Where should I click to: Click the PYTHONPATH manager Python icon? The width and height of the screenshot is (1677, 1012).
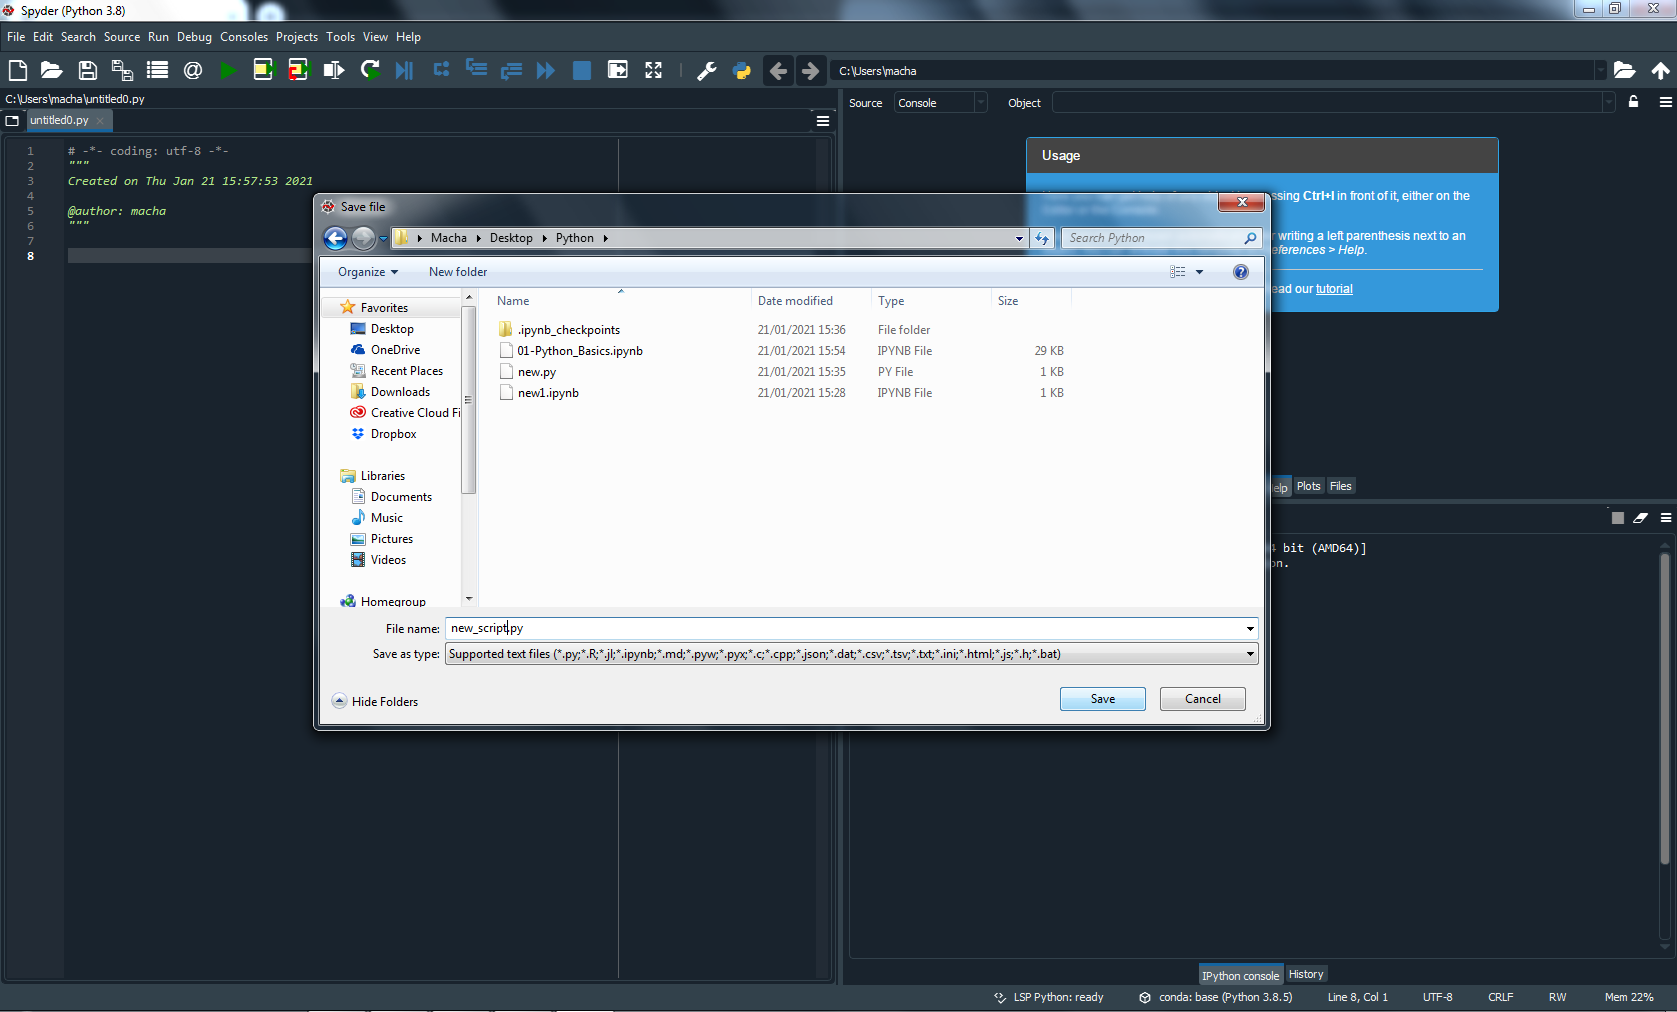[741, 70]
